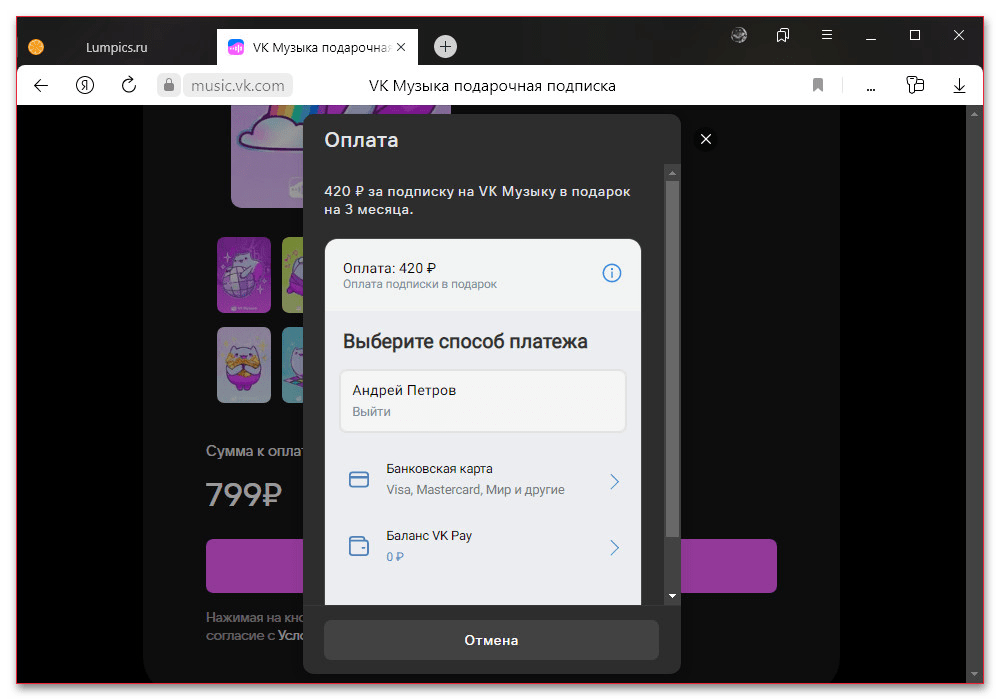Click the payment dialog scrollbar thumb

coord(672,359)
